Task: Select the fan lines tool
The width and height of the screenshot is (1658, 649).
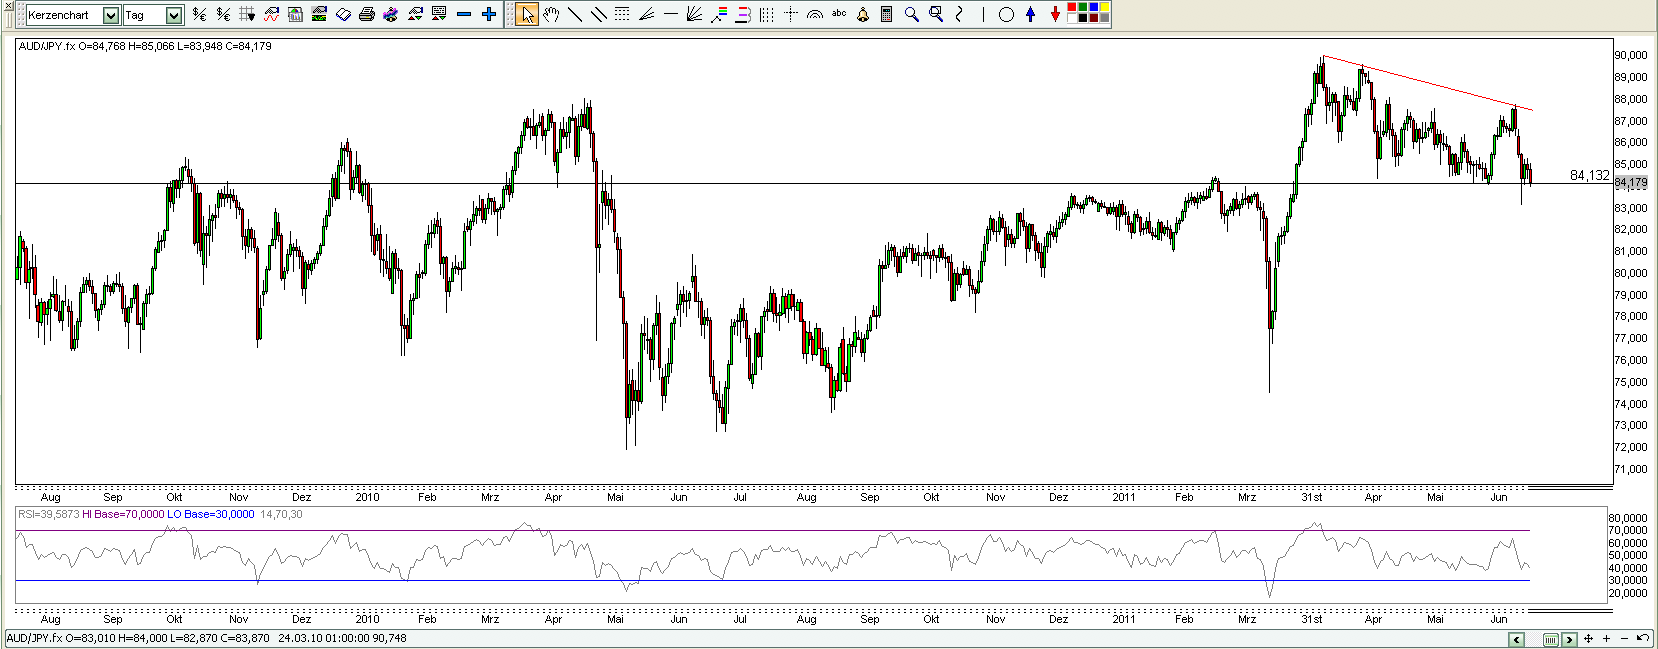Action: pos(646,14)
